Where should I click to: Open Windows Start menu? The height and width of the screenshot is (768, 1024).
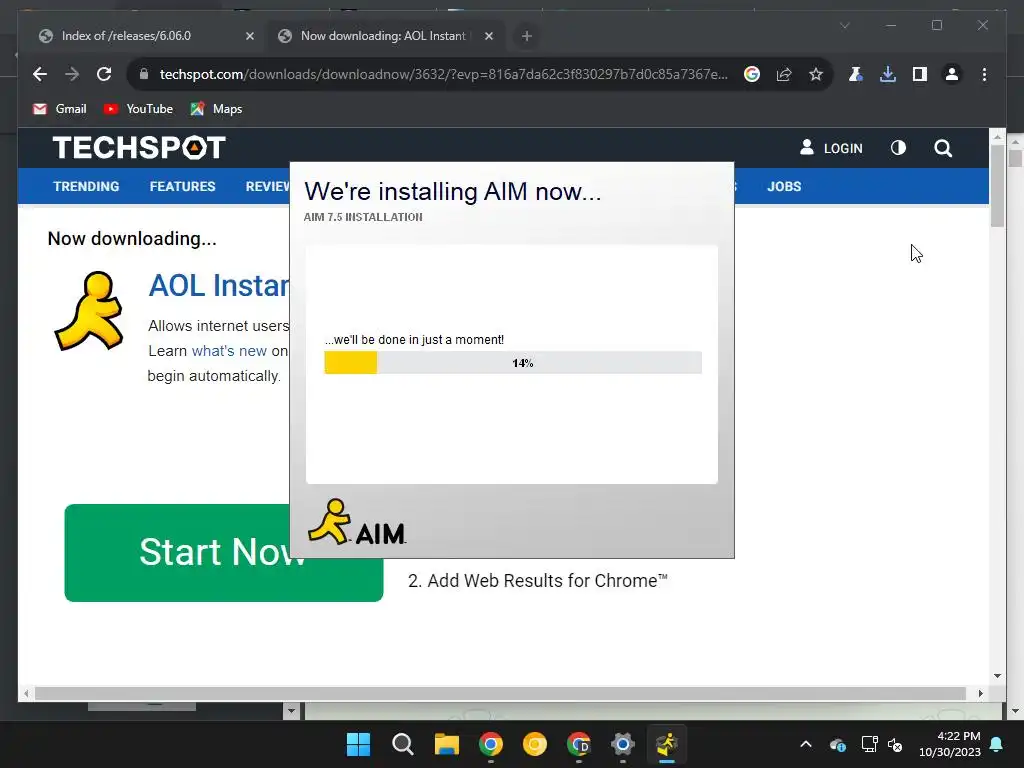(x=359, y=744)
